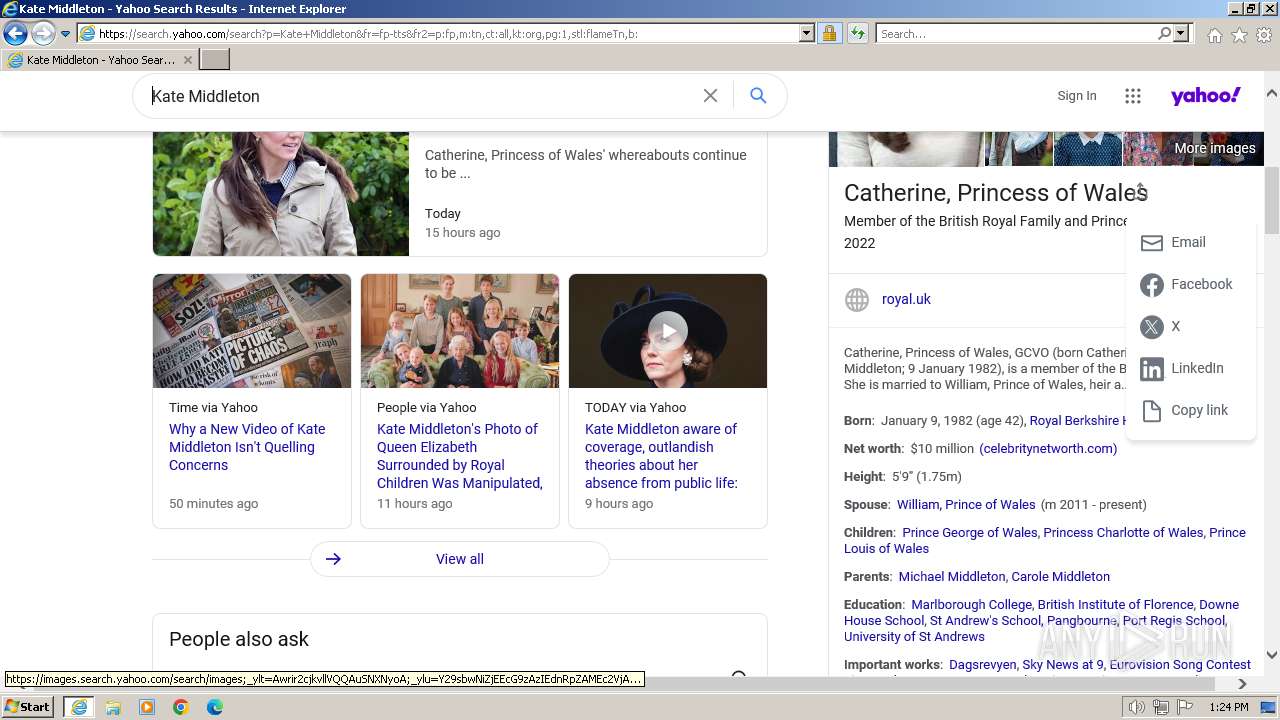Open a new blank tab
1280x720 pixels.
point(215,60)
